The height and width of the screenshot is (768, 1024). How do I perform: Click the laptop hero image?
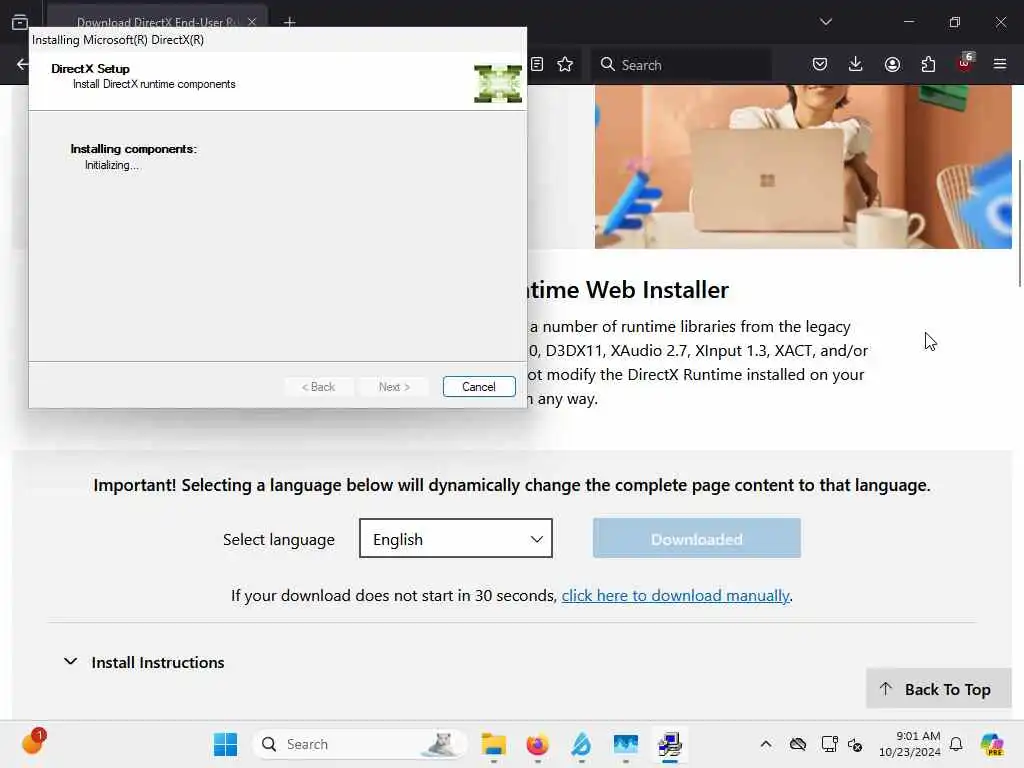(803, 167)
